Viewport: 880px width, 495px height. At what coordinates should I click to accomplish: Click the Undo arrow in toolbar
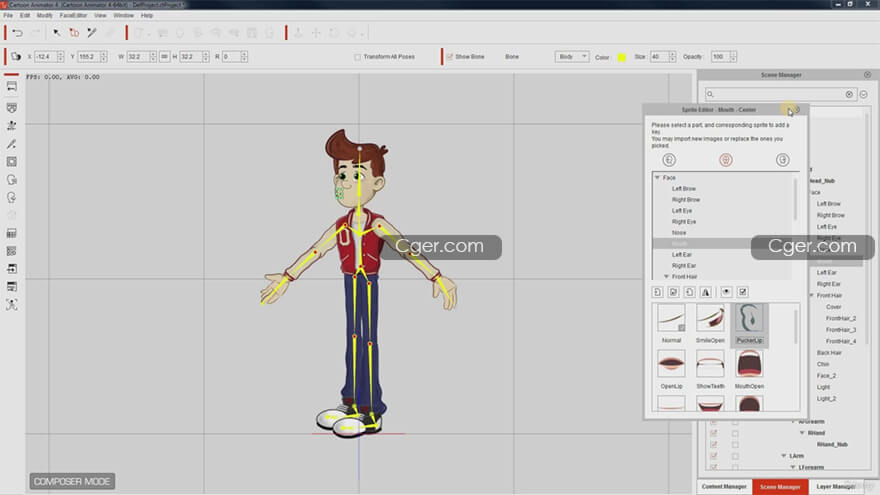click(x=17, y=33)
